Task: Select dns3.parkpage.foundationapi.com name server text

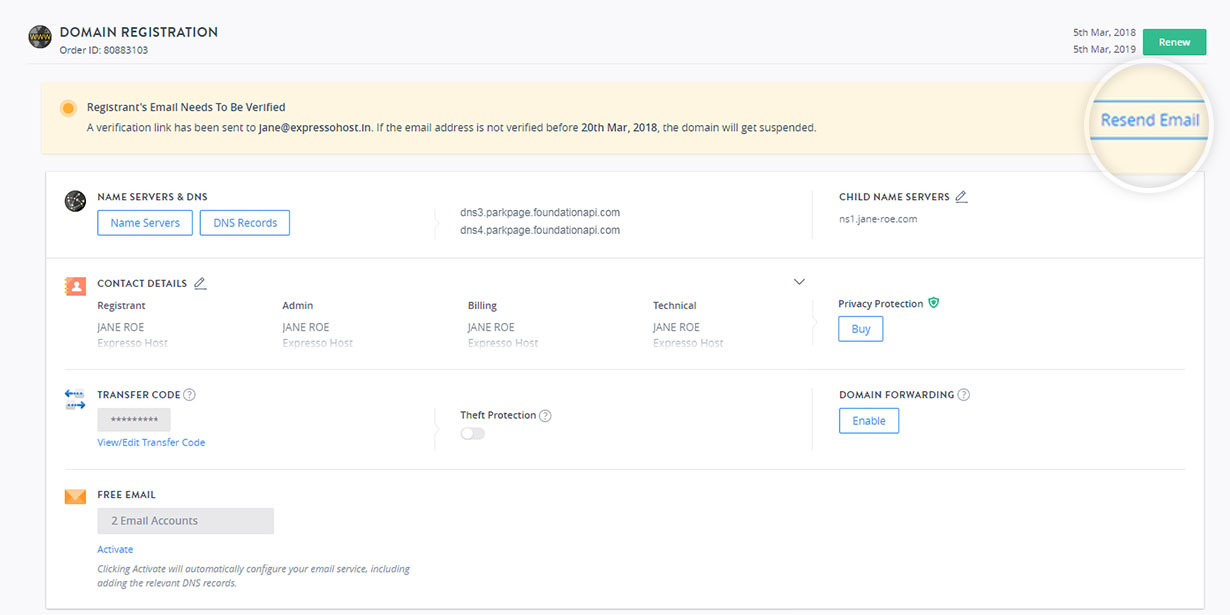Action: (x=540, y=213)
